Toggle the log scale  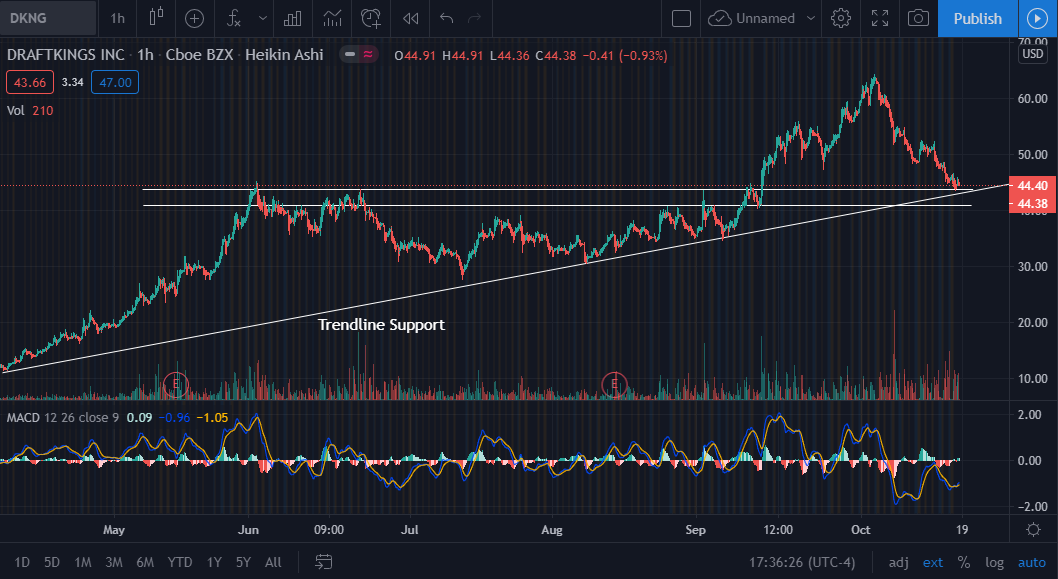(x=994, y=562)
